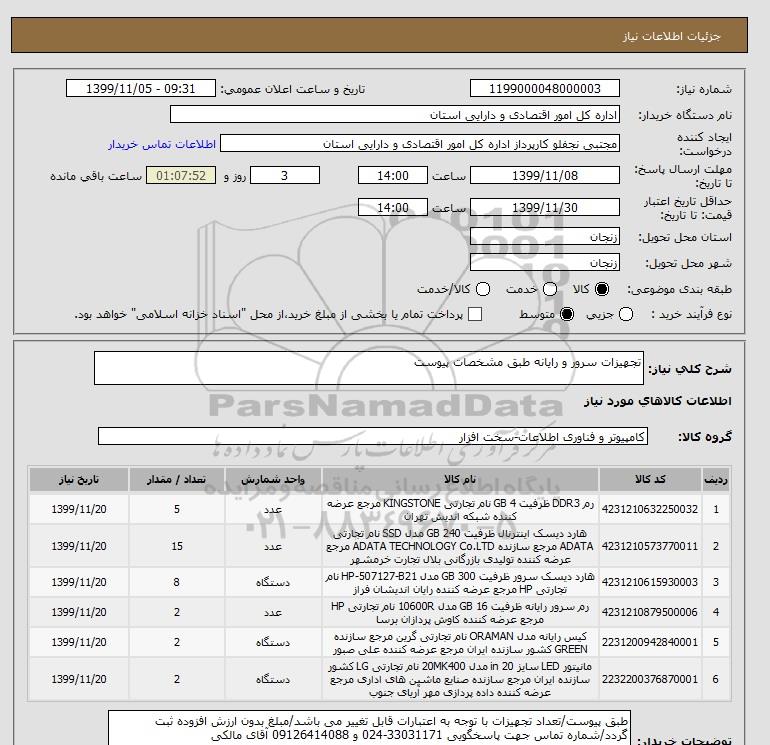
Task: Click quantity 8 in the server disk row
Action: tap(177, 582)
